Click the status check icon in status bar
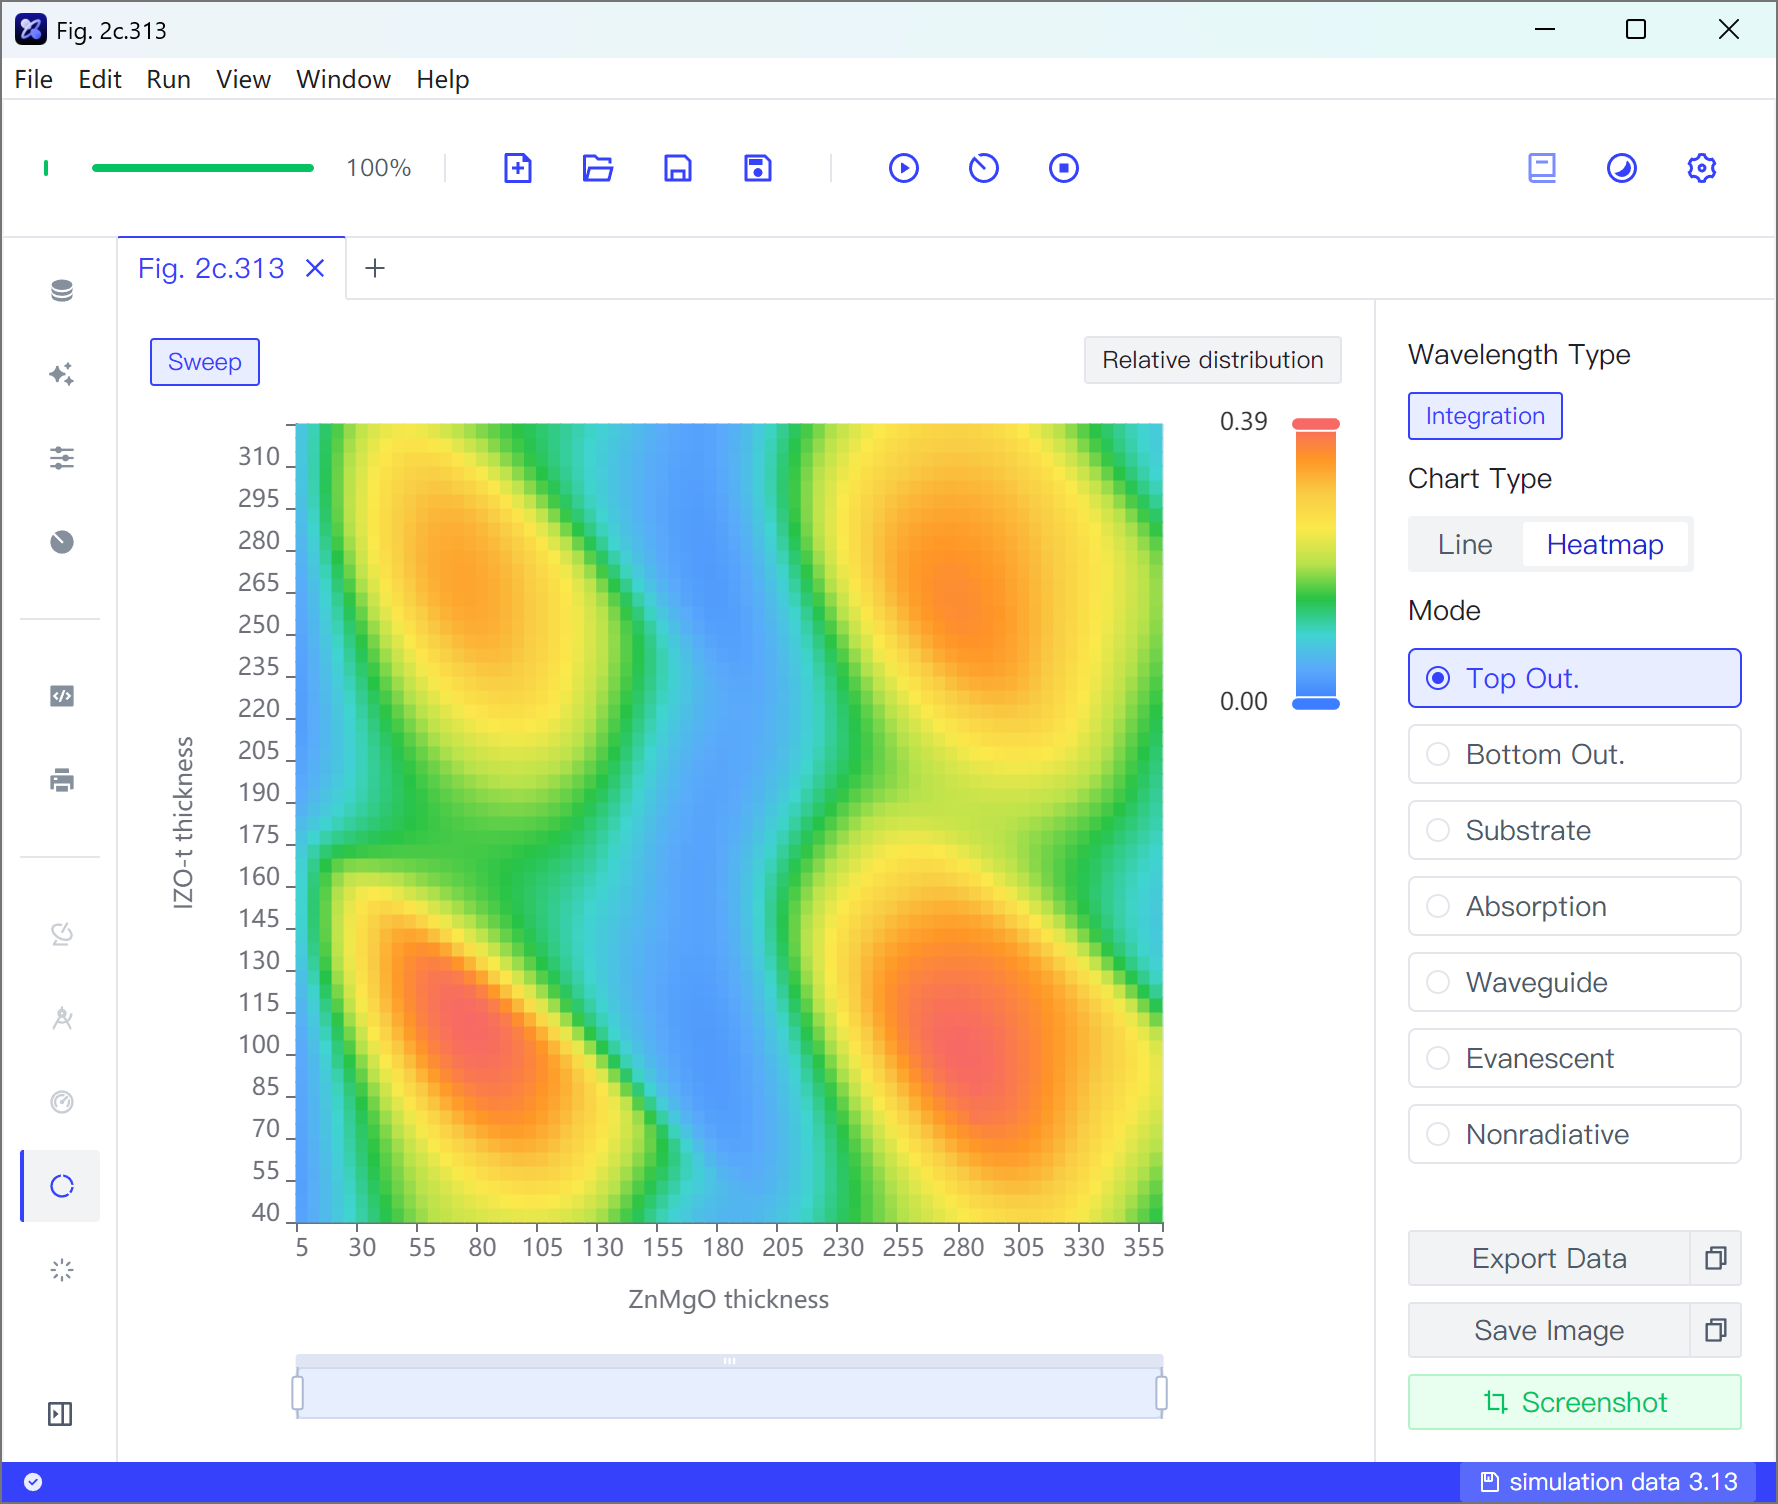The width and height of the screenshot is (1778, 1504). [33, 1482]
